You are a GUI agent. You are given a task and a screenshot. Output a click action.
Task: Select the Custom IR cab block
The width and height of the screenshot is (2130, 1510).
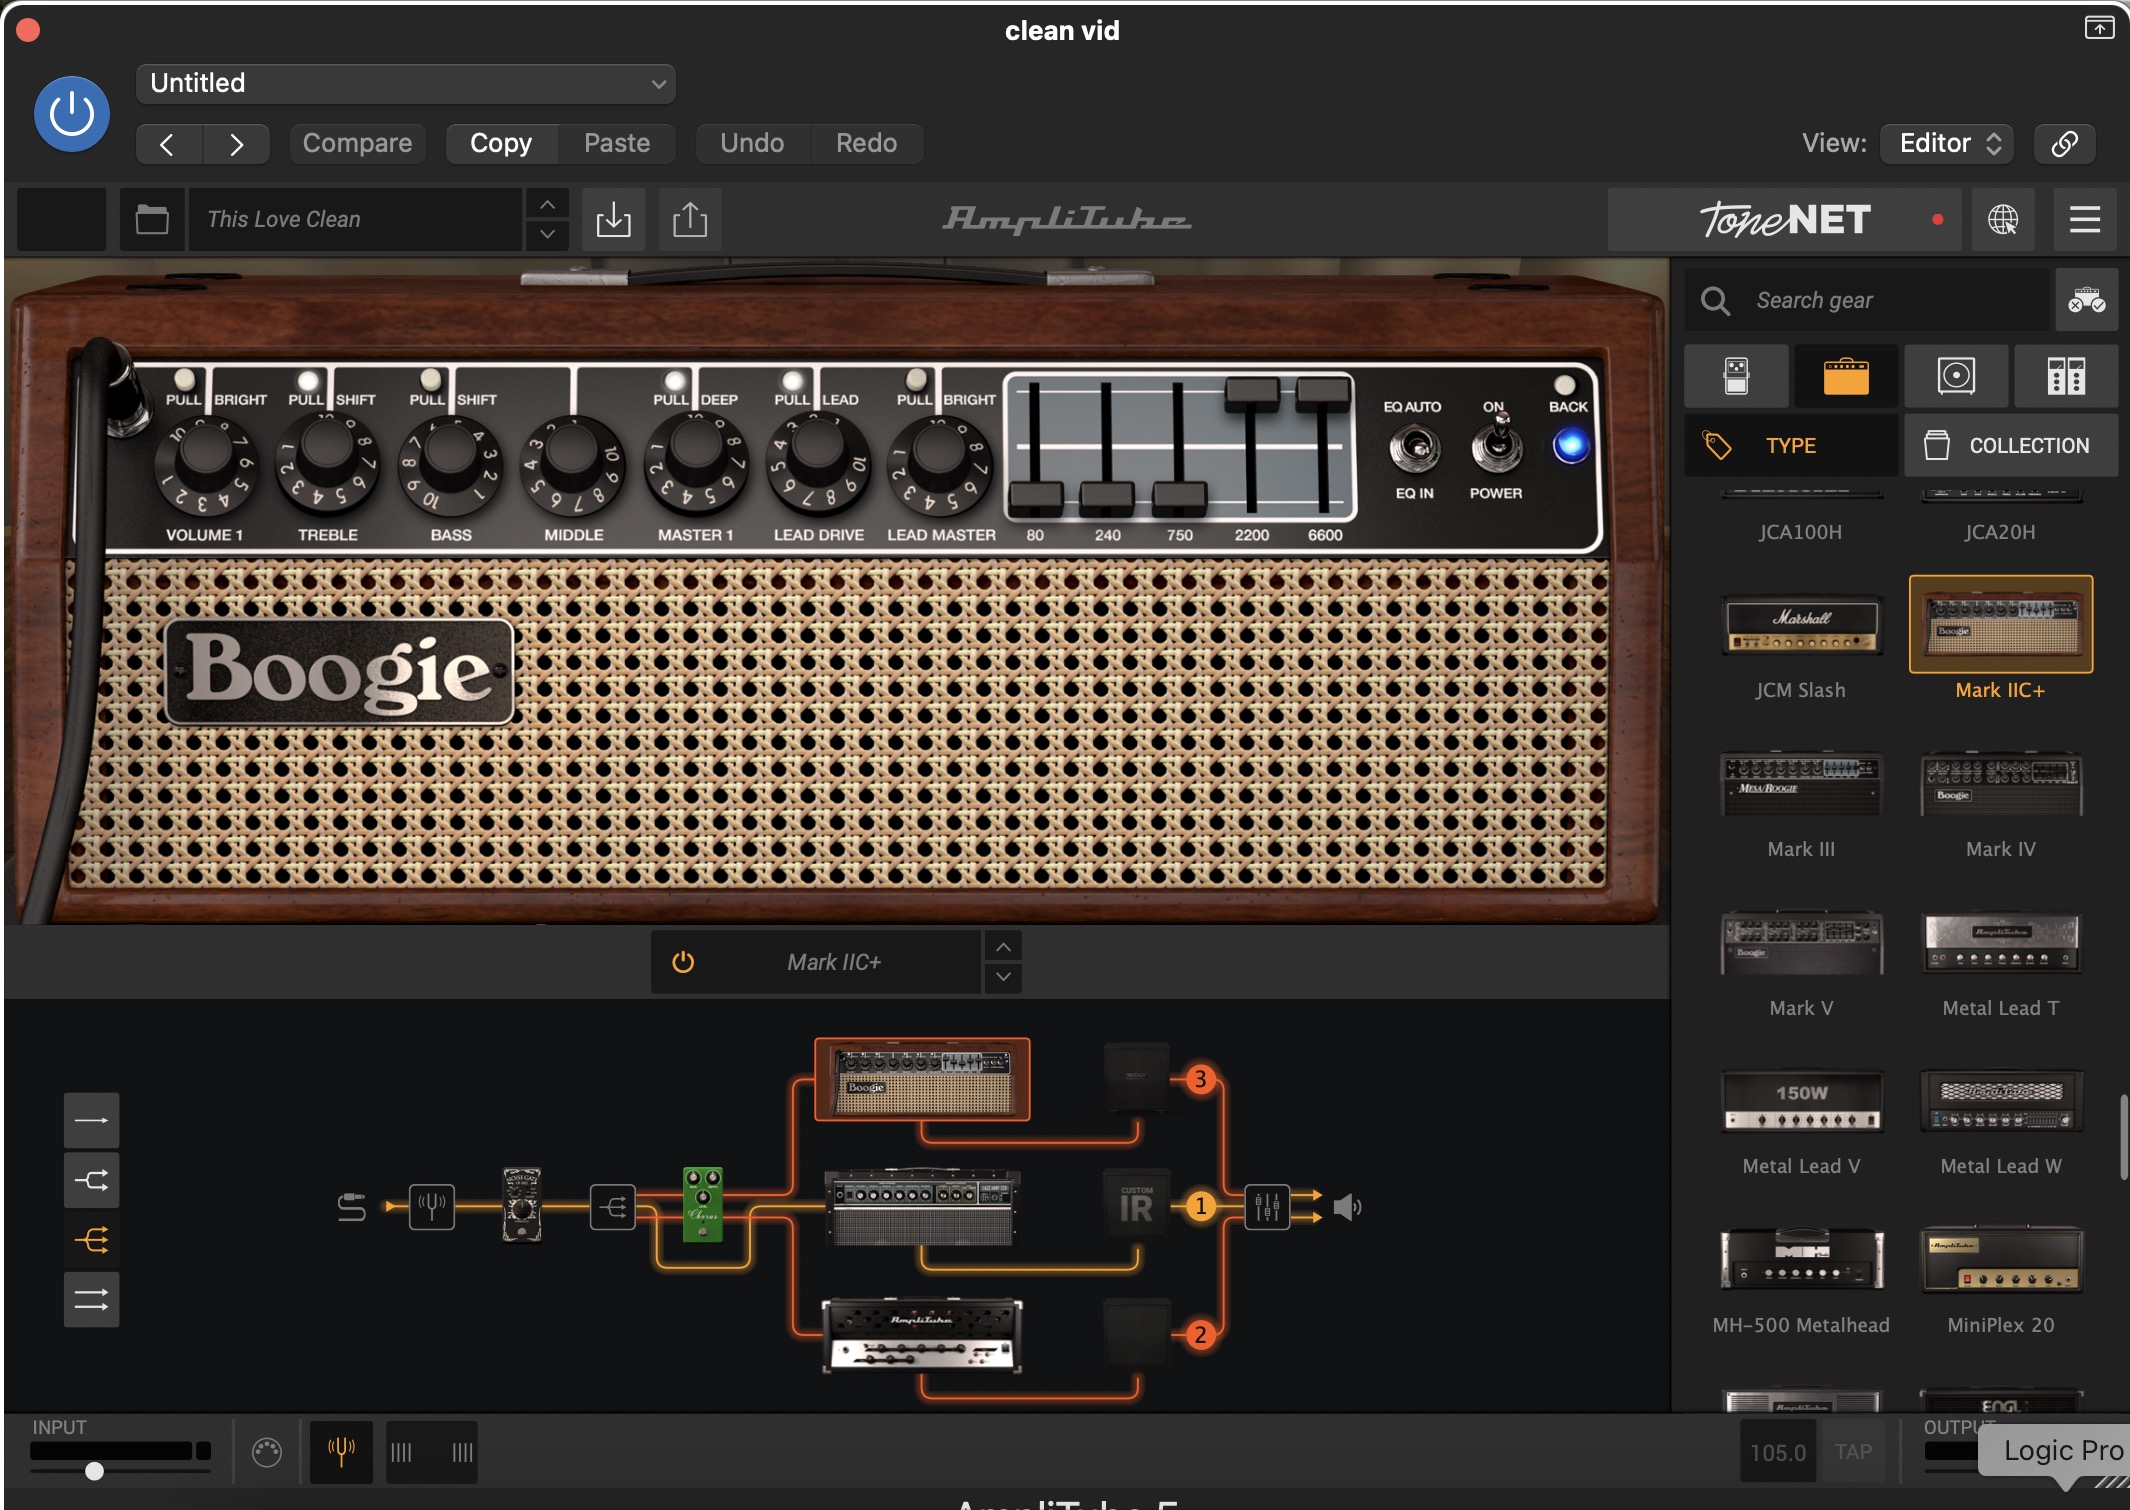(1136, 1206)
